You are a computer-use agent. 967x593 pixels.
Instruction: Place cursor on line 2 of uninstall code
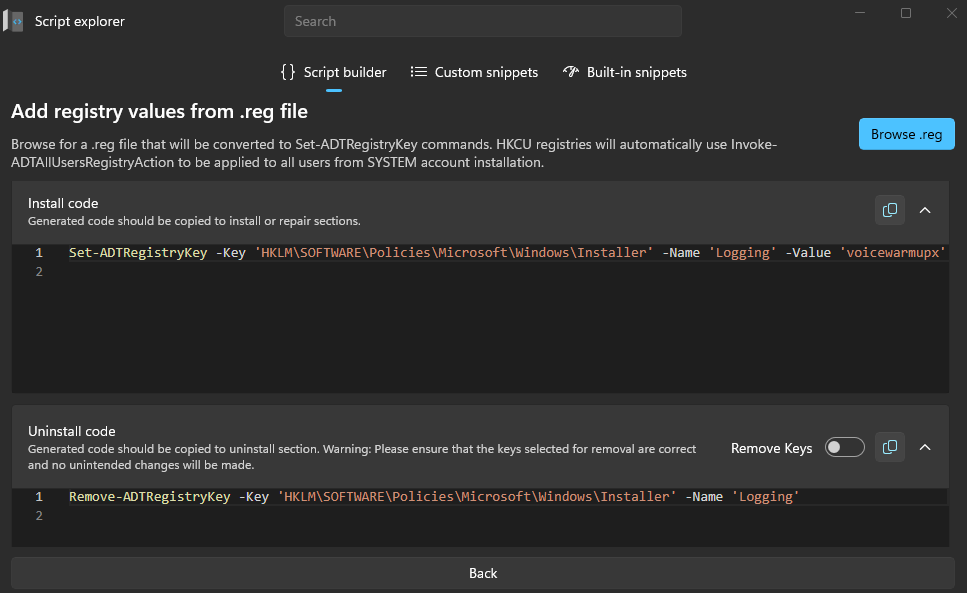(x=300, y=516)
